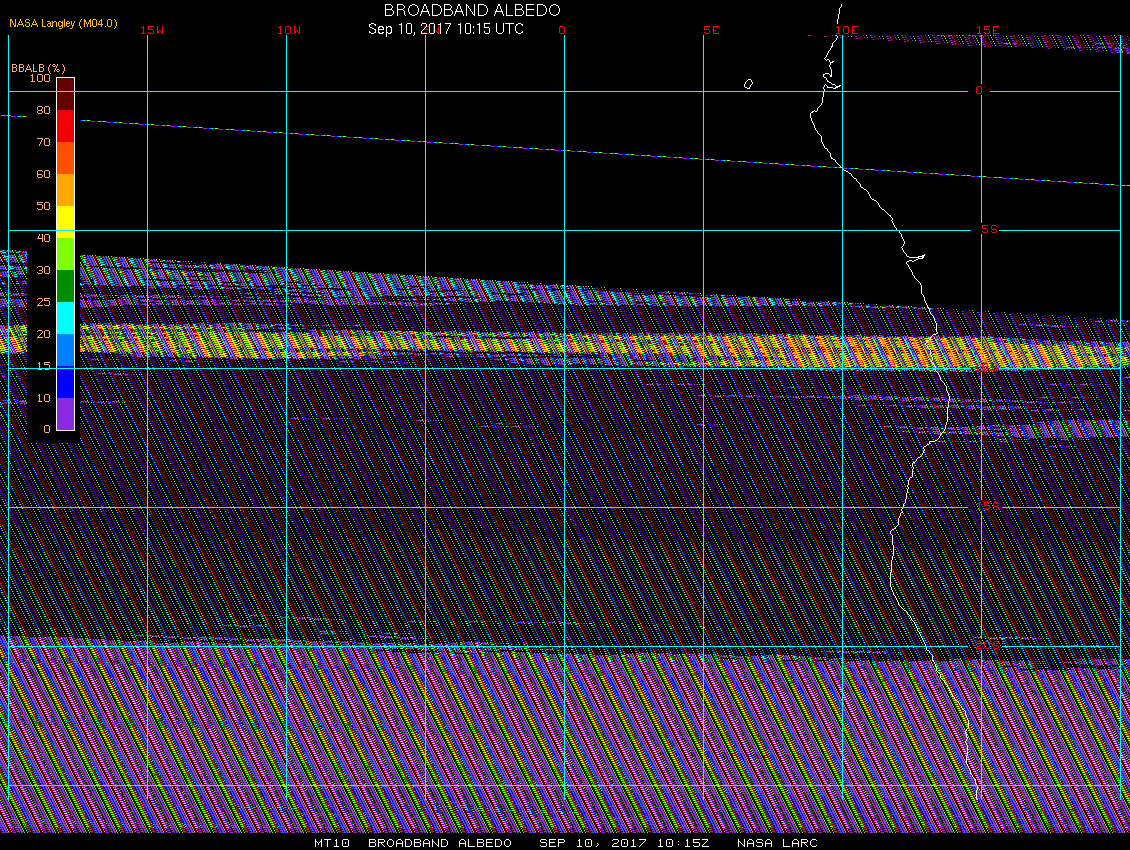
Task: Select the light blue 15–20% legend swatch
Action: [65, 350]
